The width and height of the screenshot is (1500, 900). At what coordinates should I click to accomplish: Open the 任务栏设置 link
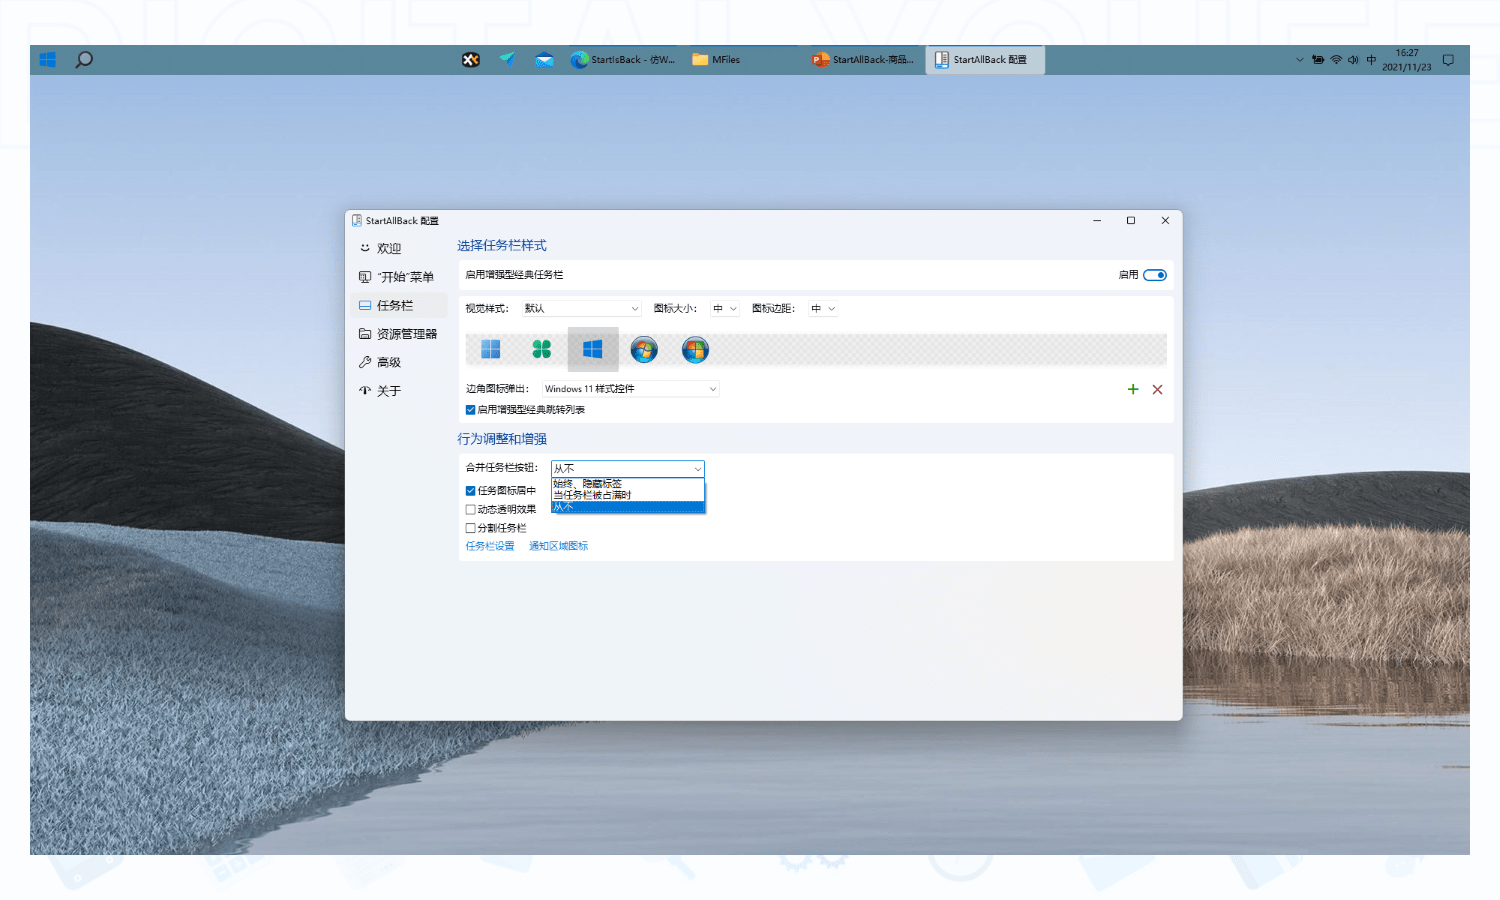tap(489, 546)
